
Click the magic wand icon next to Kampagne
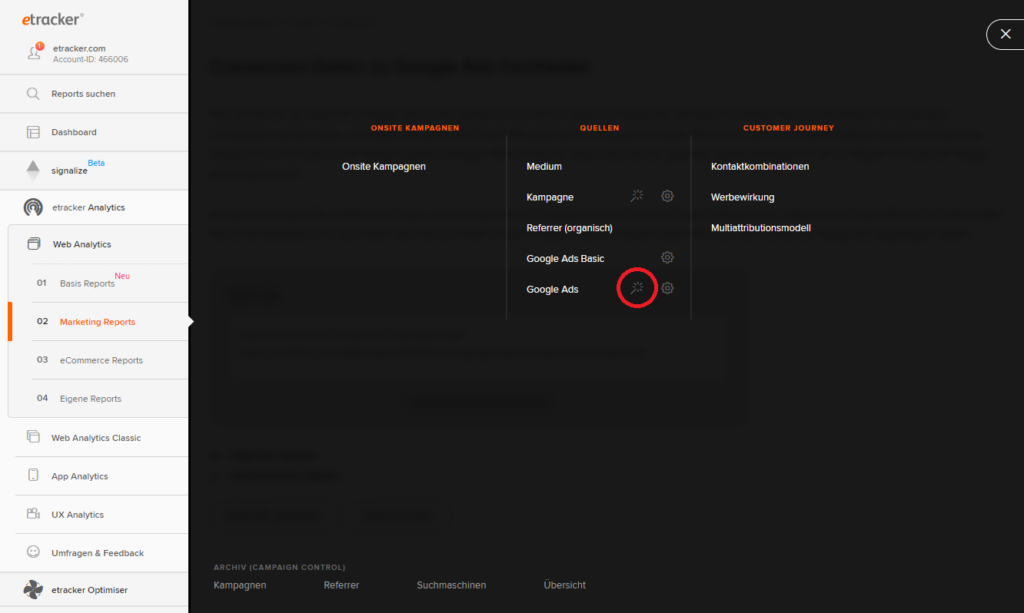coord(637,196)
